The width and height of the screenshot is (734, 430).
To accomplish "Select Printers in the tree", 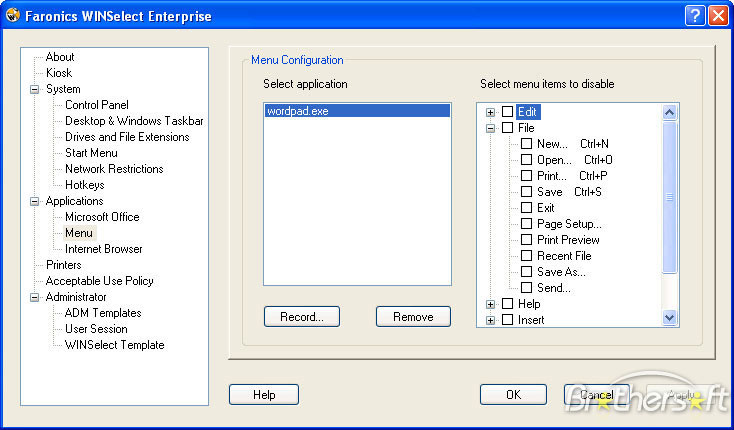I will click(x=64, y=265).
